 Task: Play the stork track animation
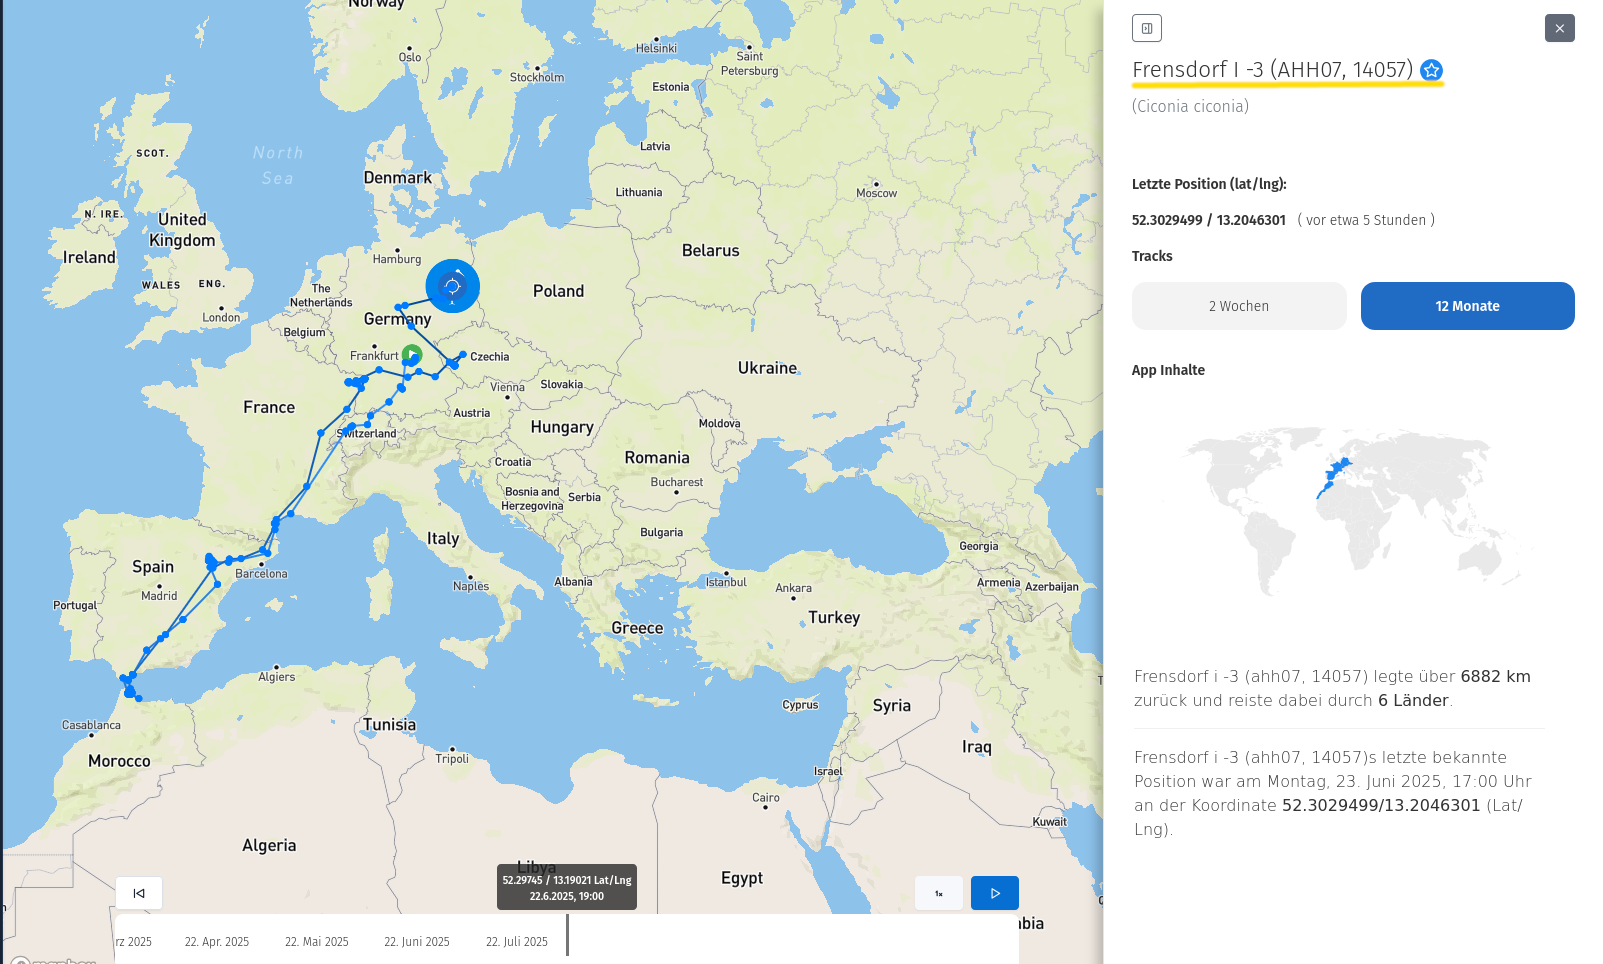tap(994, 893)
